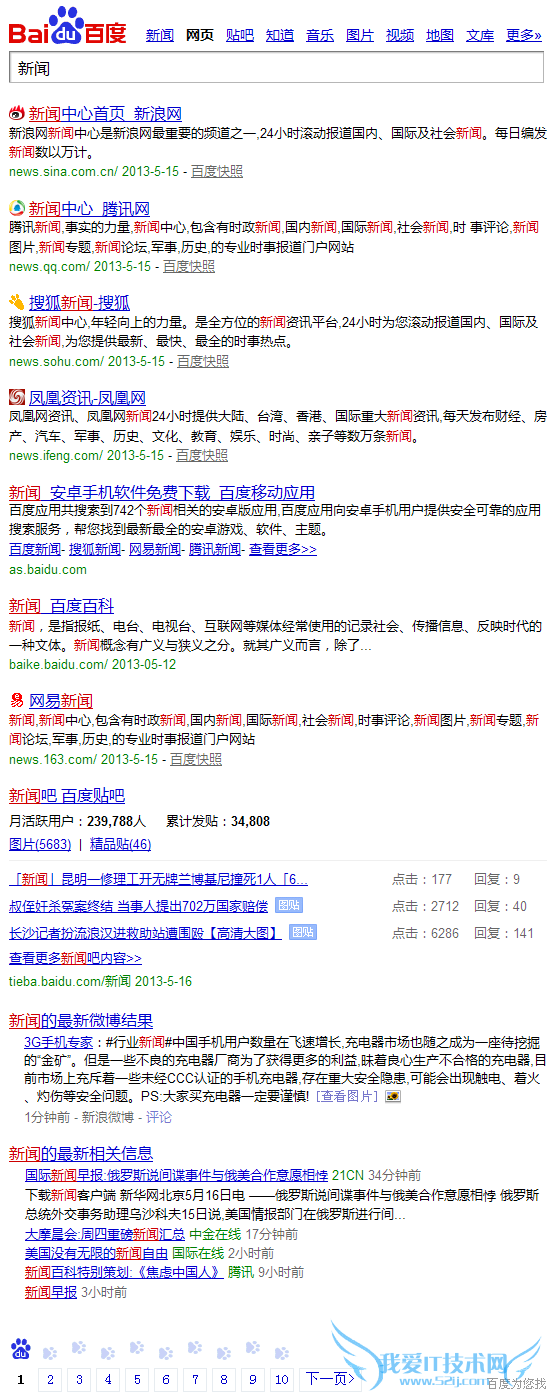Open 新闻百科特别策划《焦虑中国人》 article
The image size is (547, 1396).
124,1273
